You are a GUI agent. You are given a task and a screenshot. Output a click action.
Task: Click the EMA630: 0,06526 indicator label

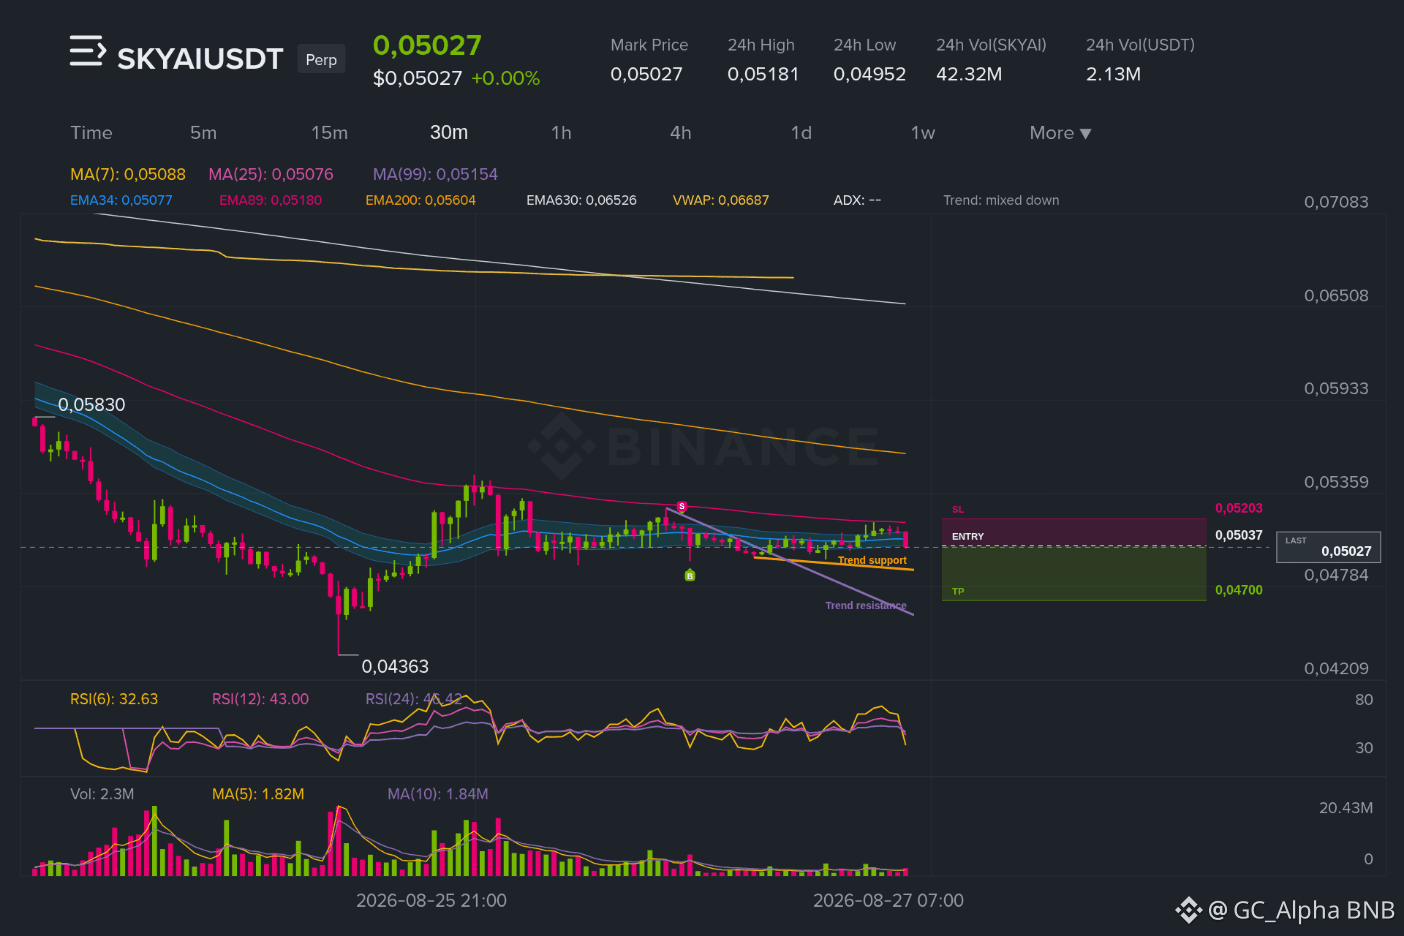point(581,200)
